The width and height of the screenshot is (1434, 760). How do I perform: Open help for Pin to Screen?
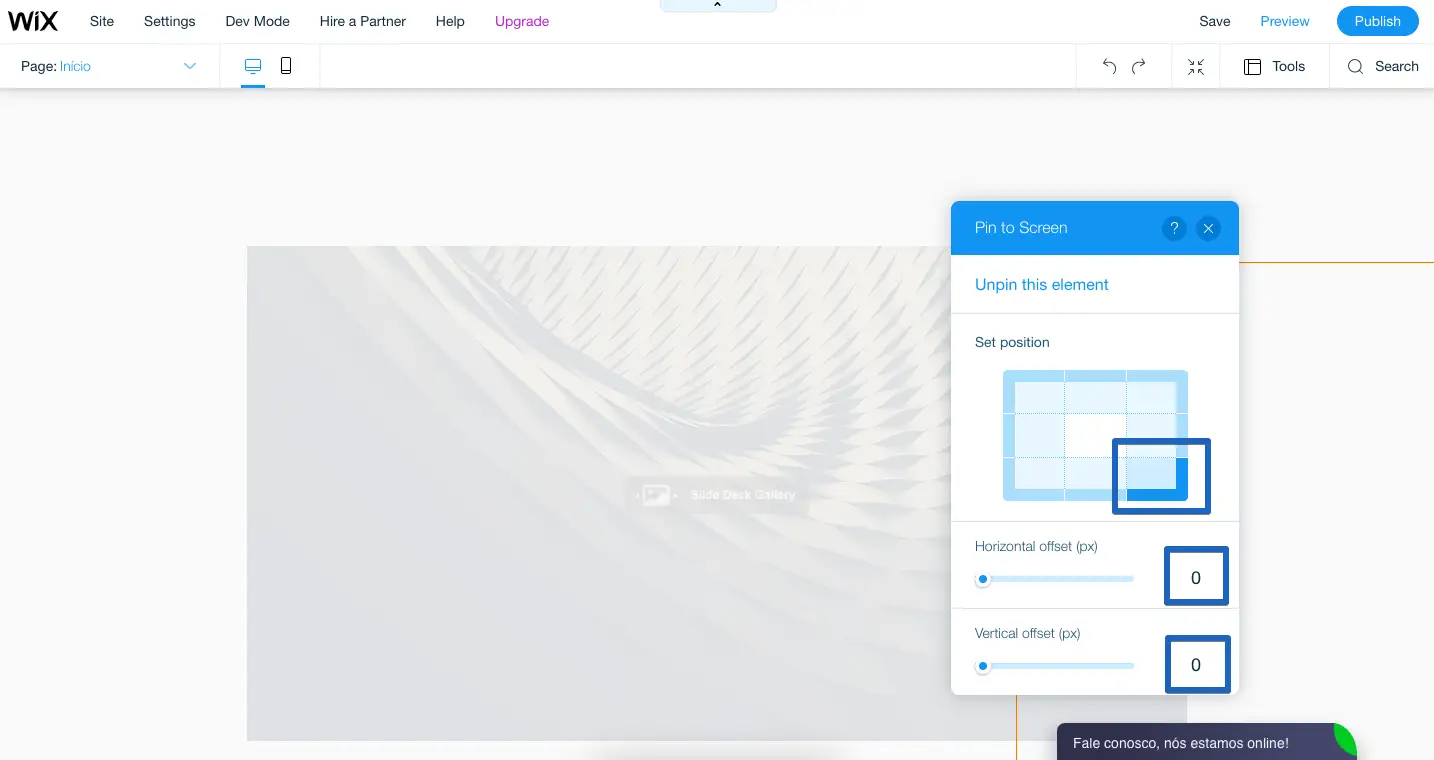coord(1174,228)
